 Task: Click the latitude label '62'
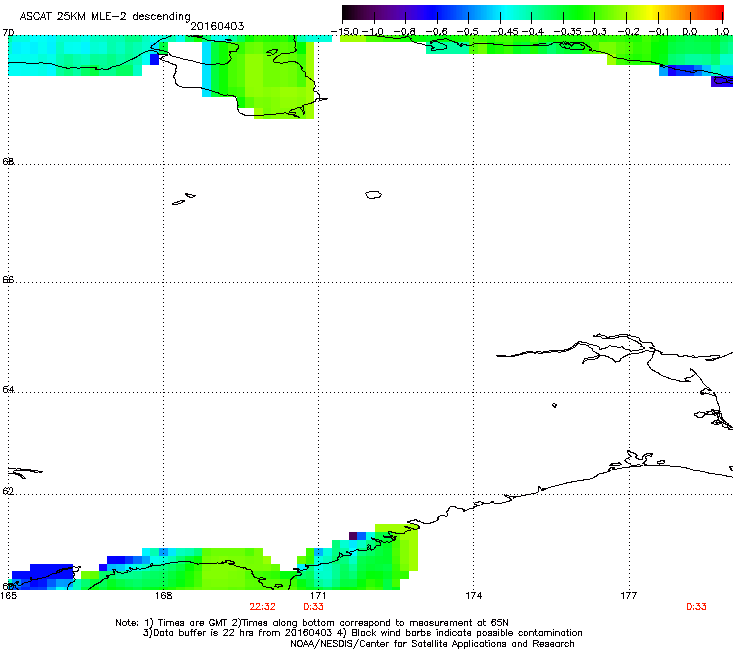(8, 491)
